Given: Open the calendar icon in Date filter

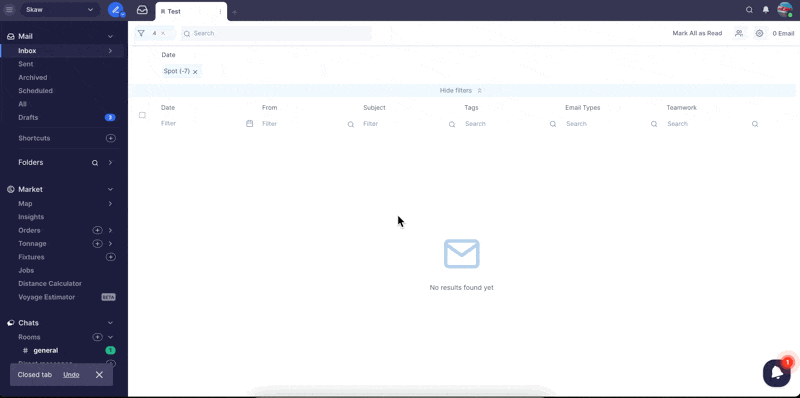Looking at the screenshot, I should [249, 123].
